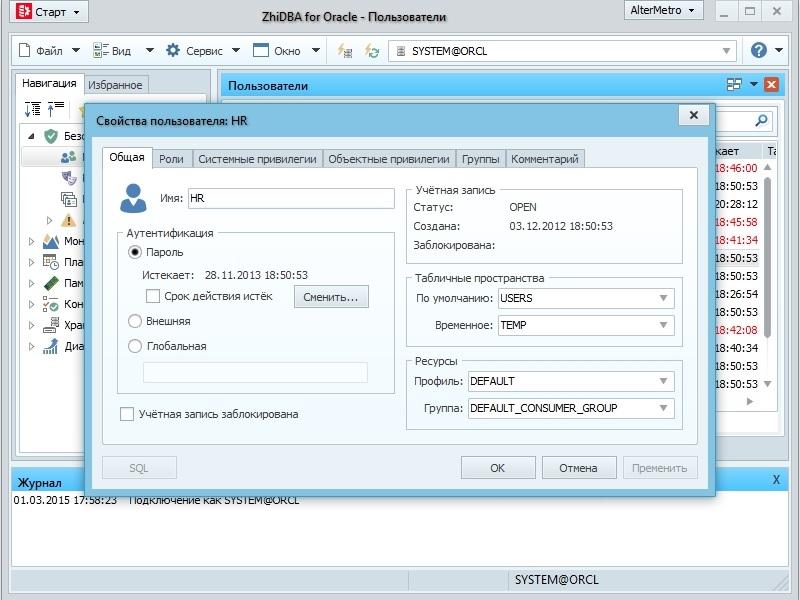The width and height of the screenshot is (800, 600).
Task: Click the scroll-down arrow in users list
Action: 767,384
